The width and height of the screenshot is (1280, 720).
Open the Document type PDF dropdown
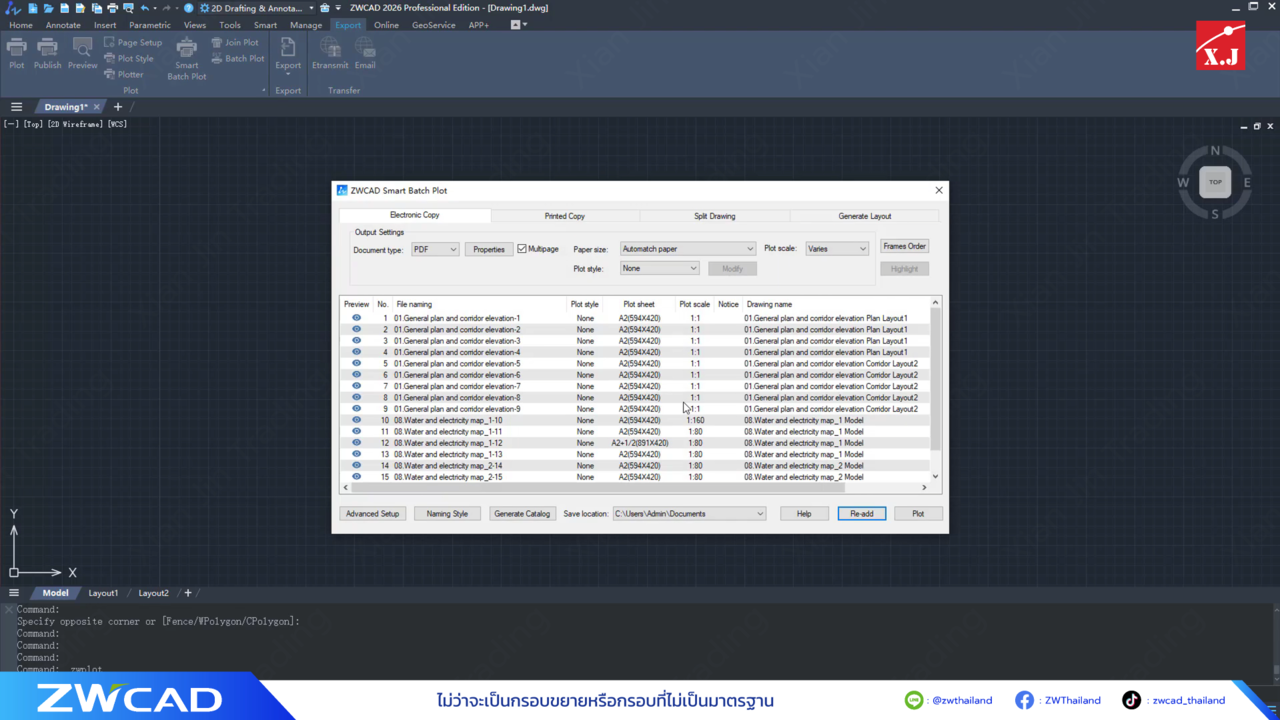click(435, 249)
